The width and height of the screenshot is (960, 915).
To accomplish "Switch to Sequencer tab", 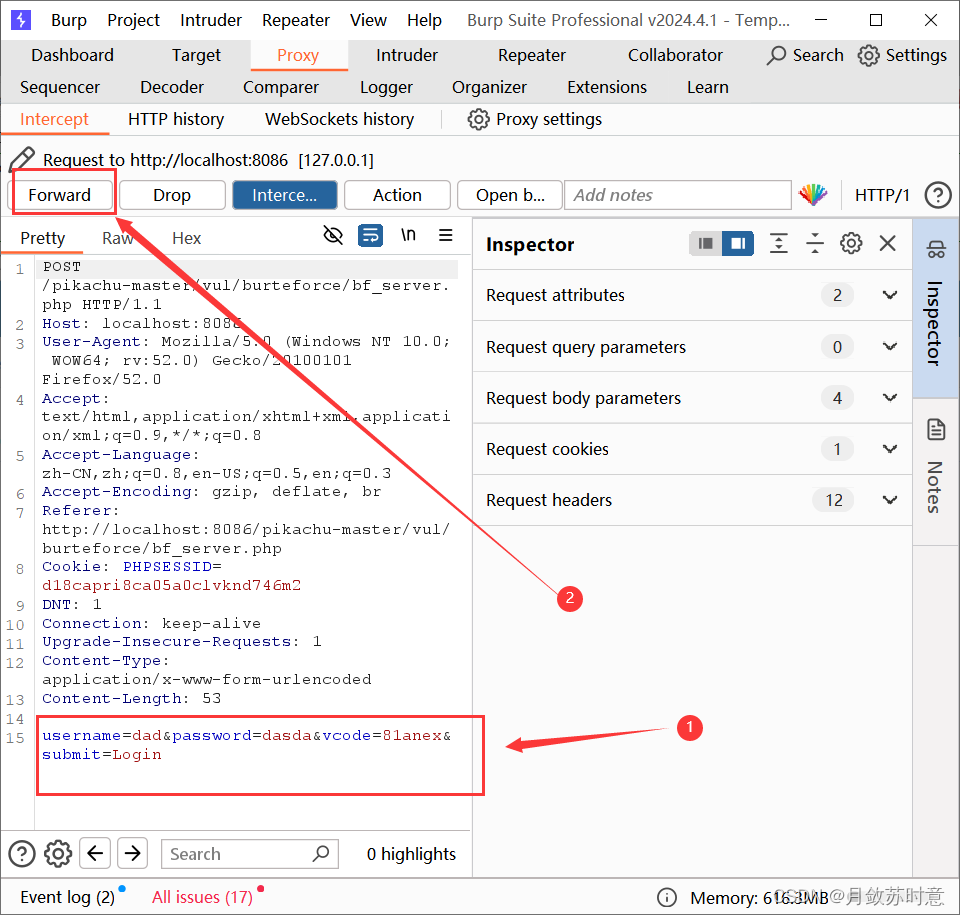I will click(59, 88).
